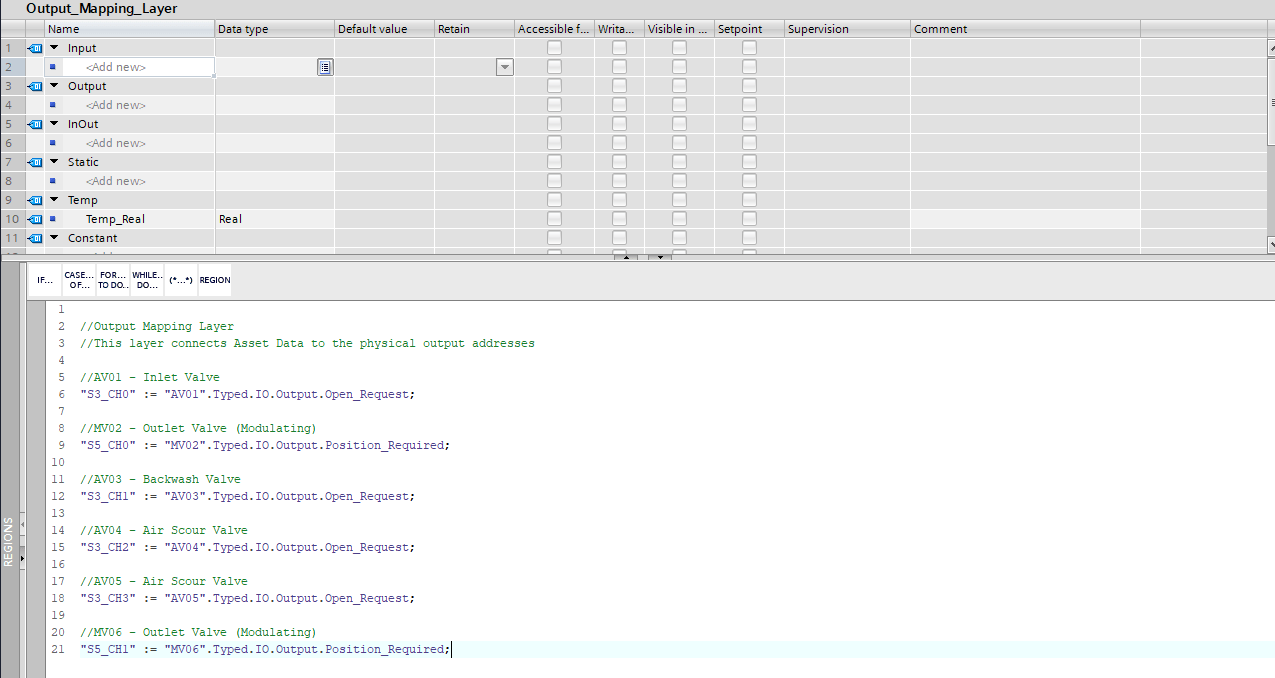
Task: Open data type picker in row 2
Action: [x=325, y=67]
